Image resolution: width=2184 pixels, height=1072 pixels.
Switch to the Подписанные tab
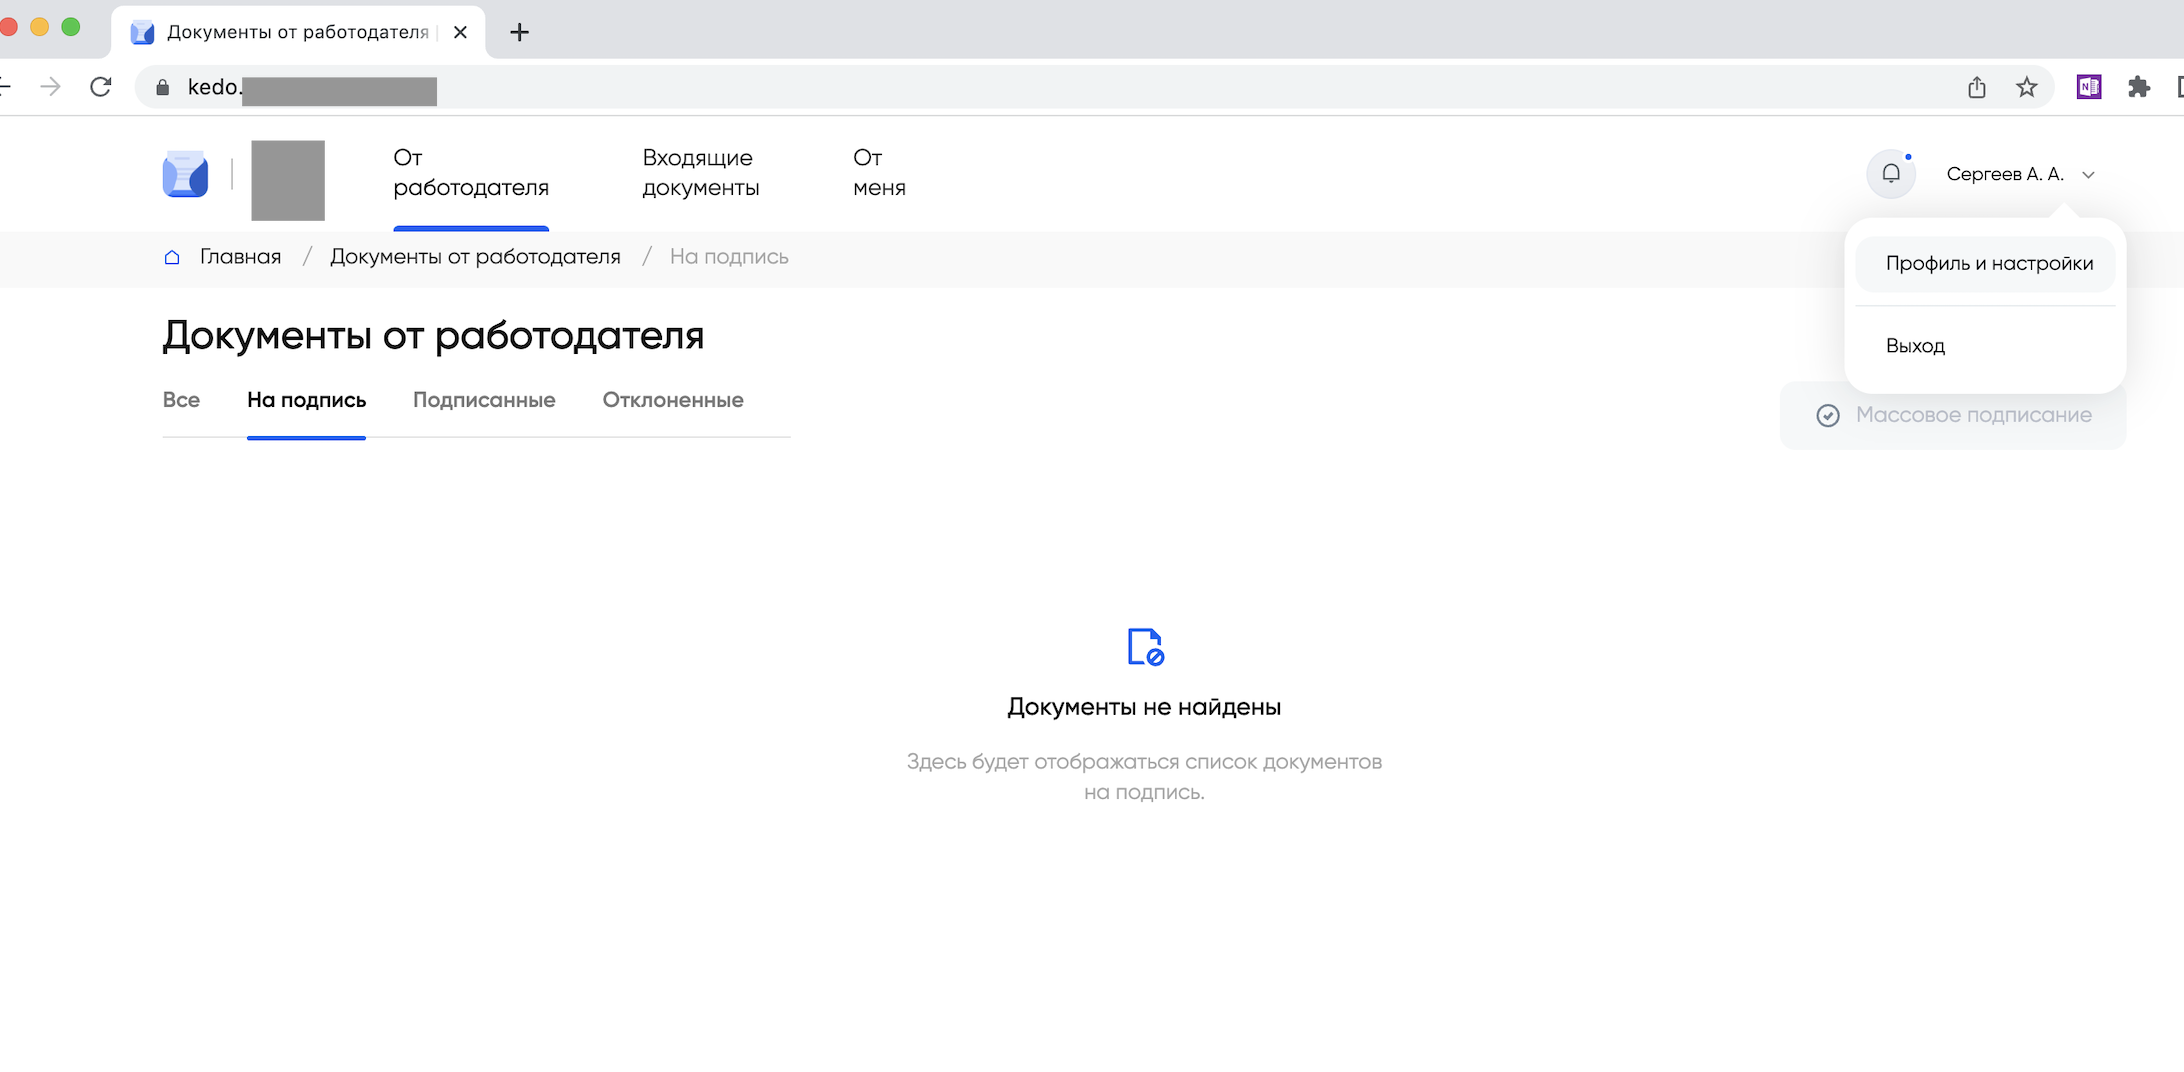[x=484, y=400]
